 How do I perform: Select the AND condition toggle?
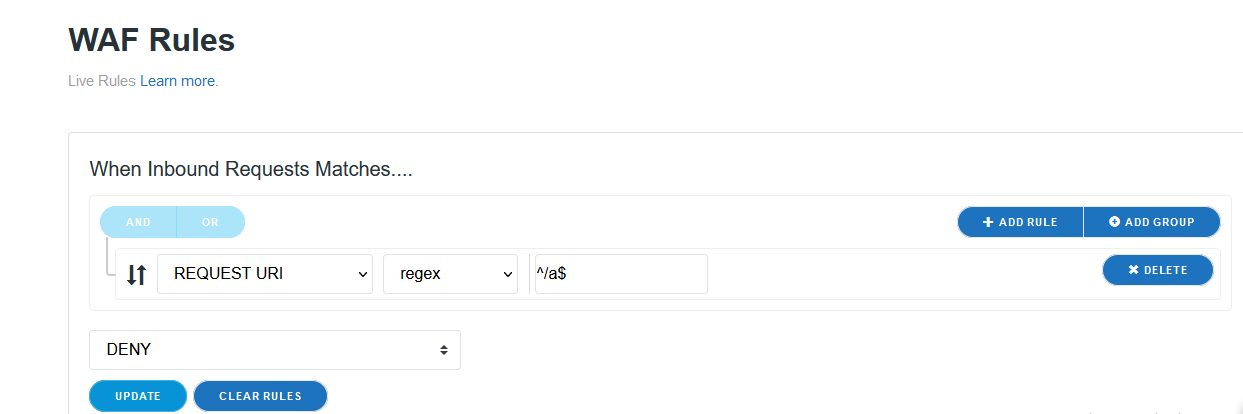point(138,222)
